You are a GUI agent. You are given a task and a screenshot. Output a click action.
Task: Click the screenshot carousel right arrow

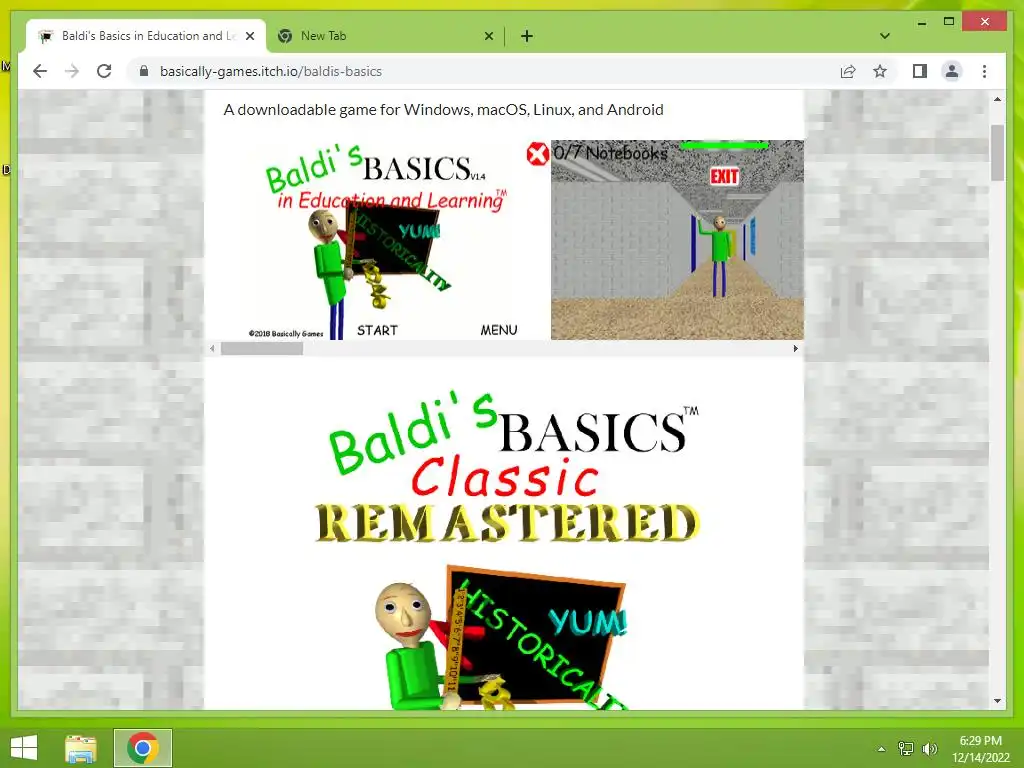(795, 349)
